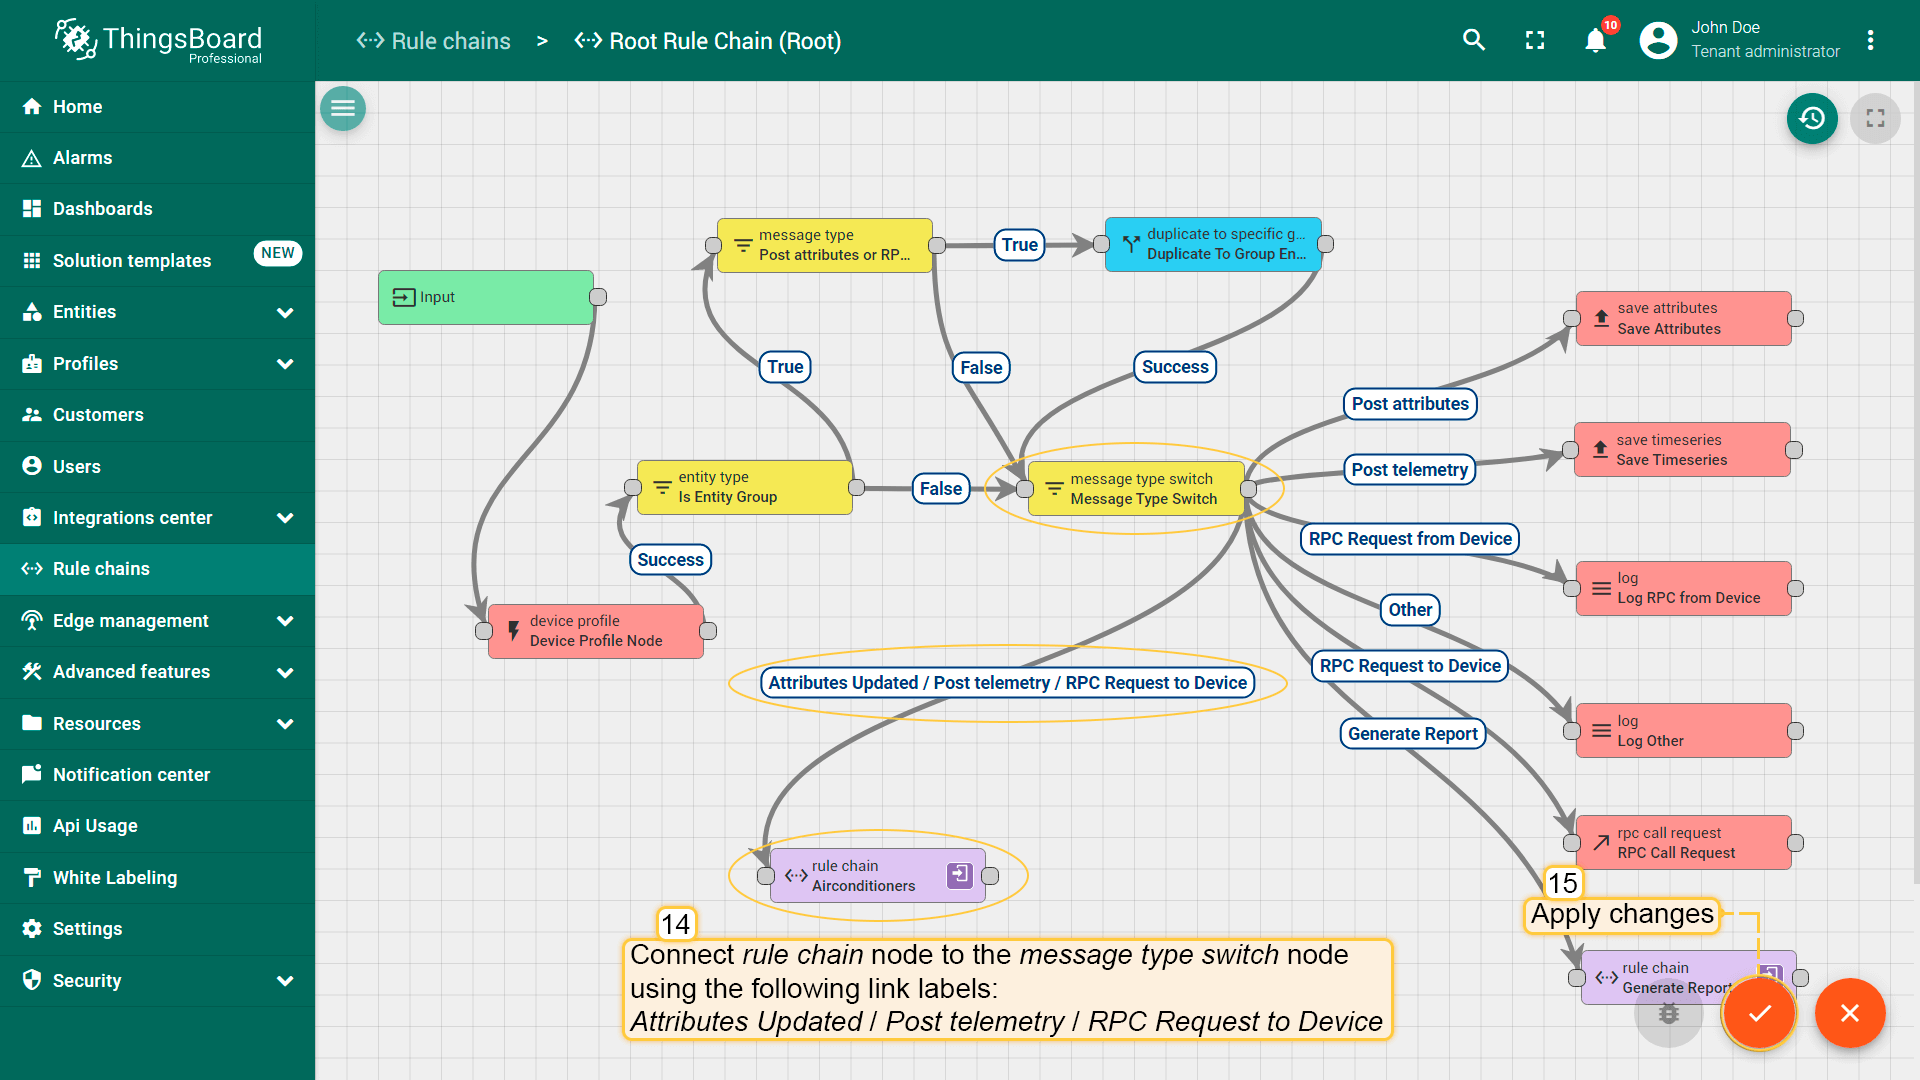Click the debug bug icon button

[x=1668, y=1014]
